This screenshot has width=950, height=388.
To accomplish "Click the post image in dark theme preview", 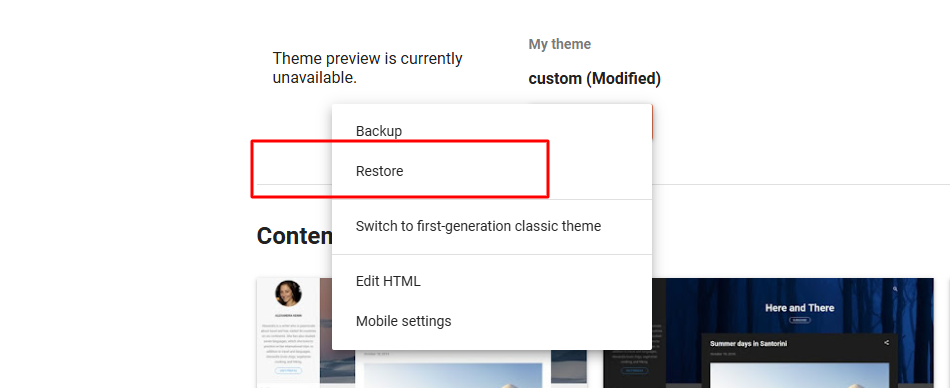I will 799,375.
